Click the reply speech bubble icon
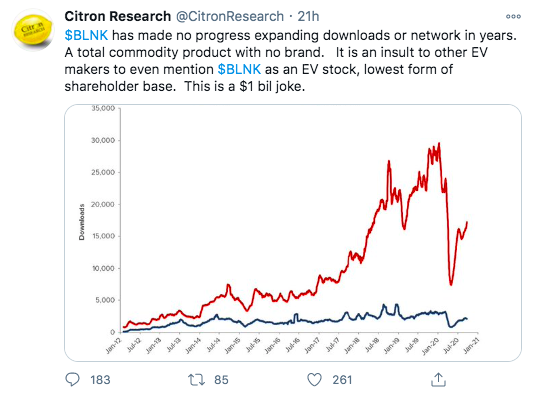Viewport: 536px width, 395px height. coord(72,380)
